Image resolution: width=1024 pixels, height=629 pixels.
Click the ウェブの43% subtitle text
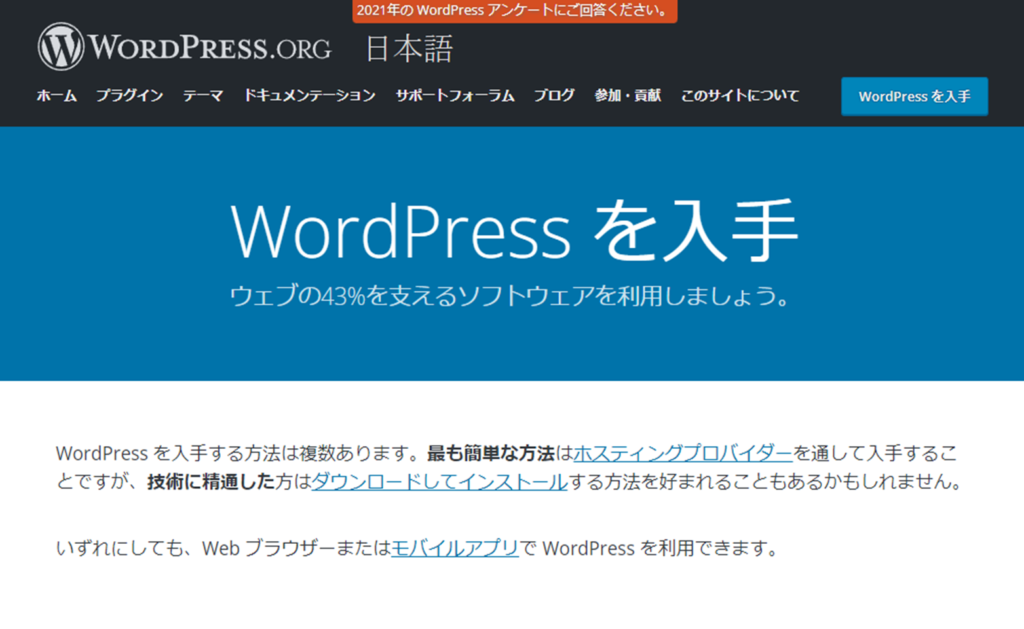tap(511, 297)
